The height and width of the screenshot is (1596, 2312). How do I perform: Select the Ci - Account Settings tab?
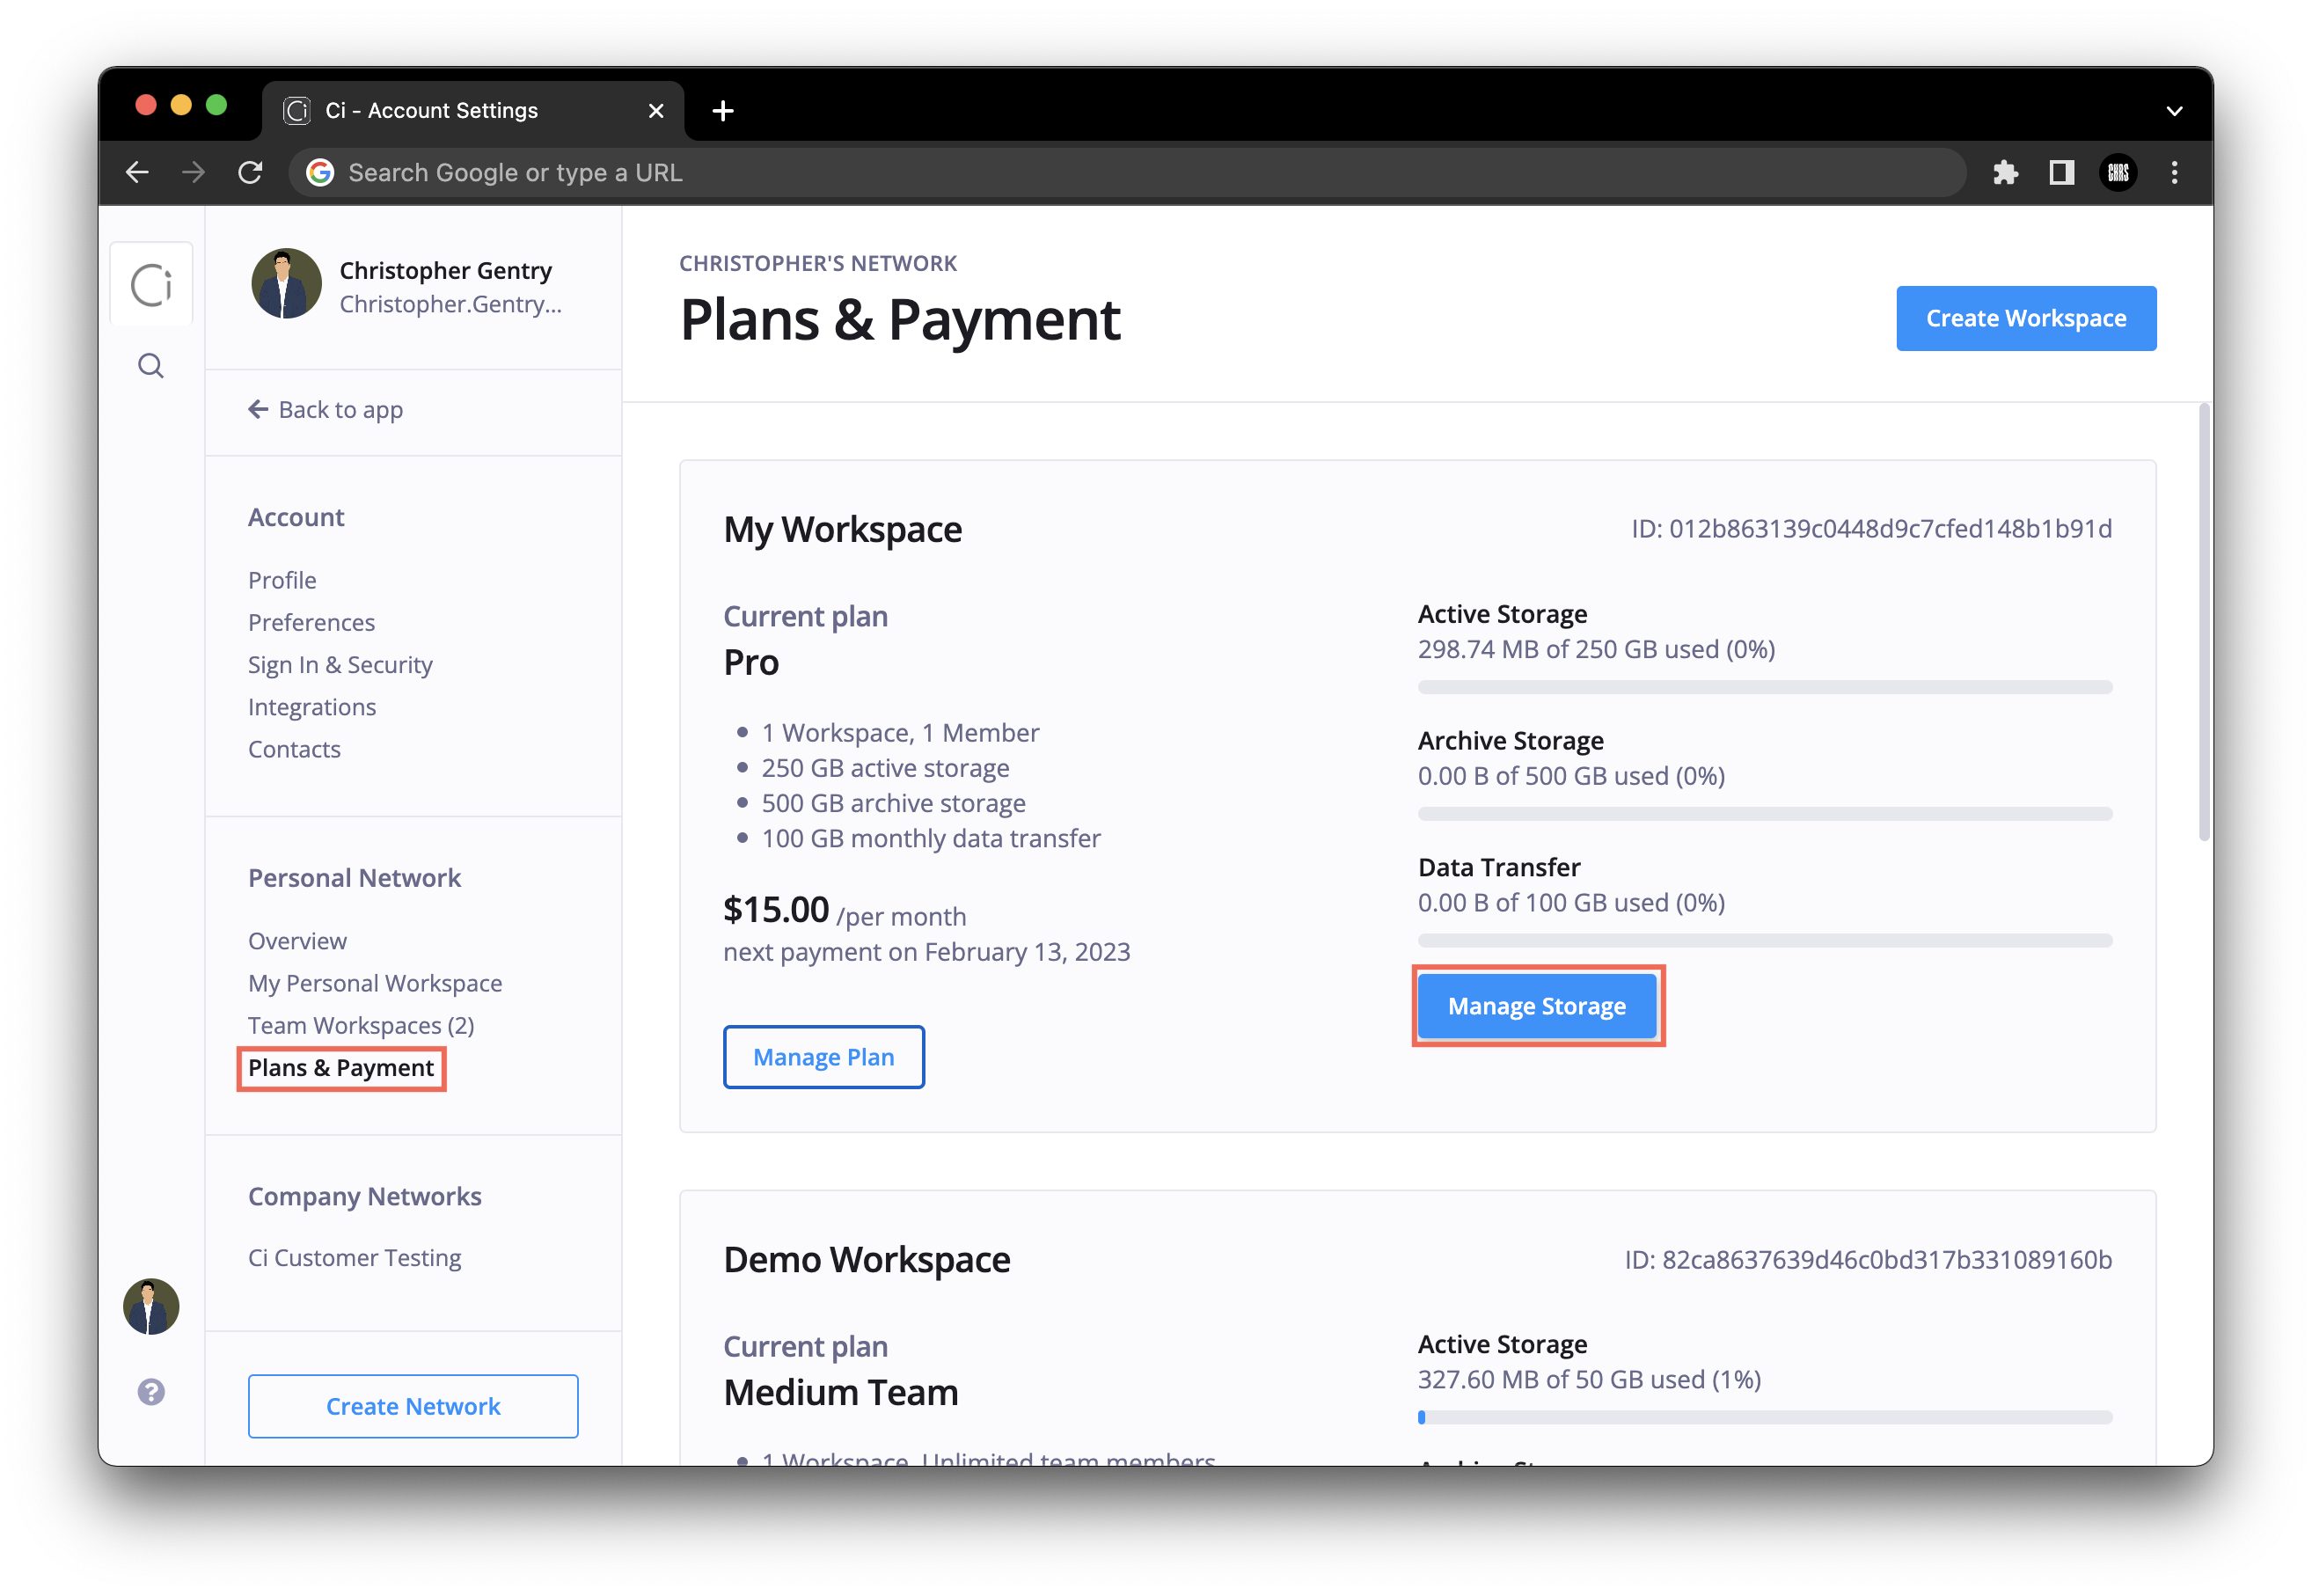pyautogui.click(x=473, y=110)
